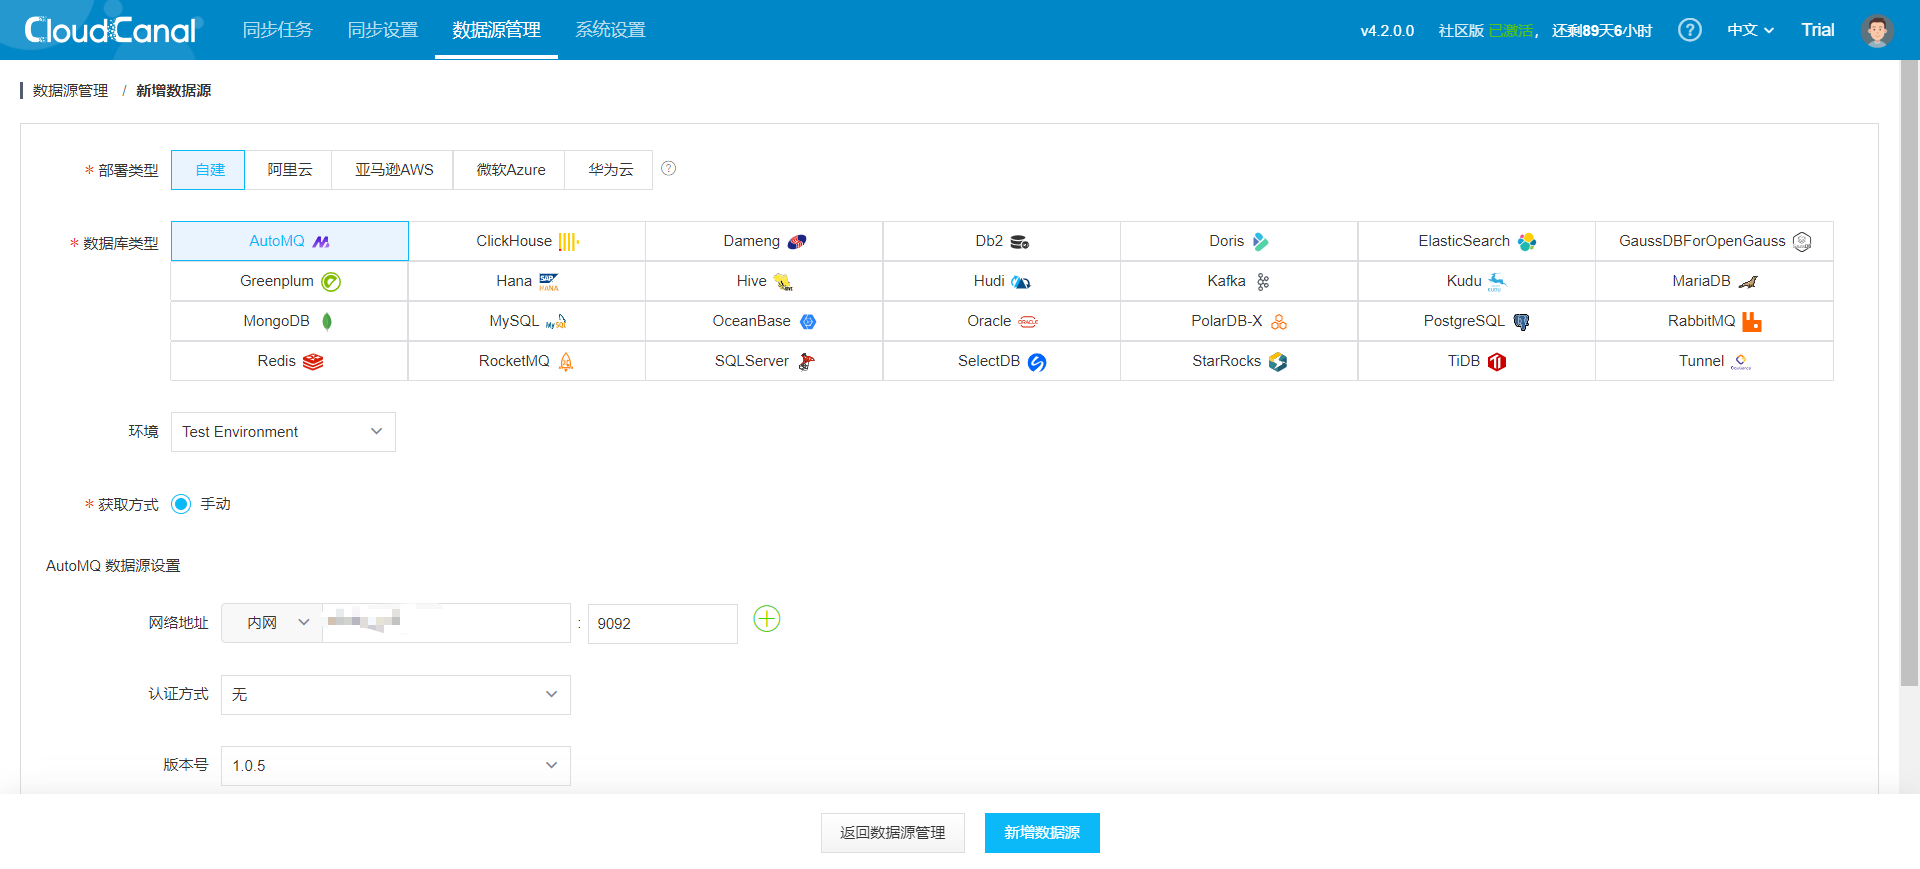
Task: Select the TiDB database type
Action: 1476,361
